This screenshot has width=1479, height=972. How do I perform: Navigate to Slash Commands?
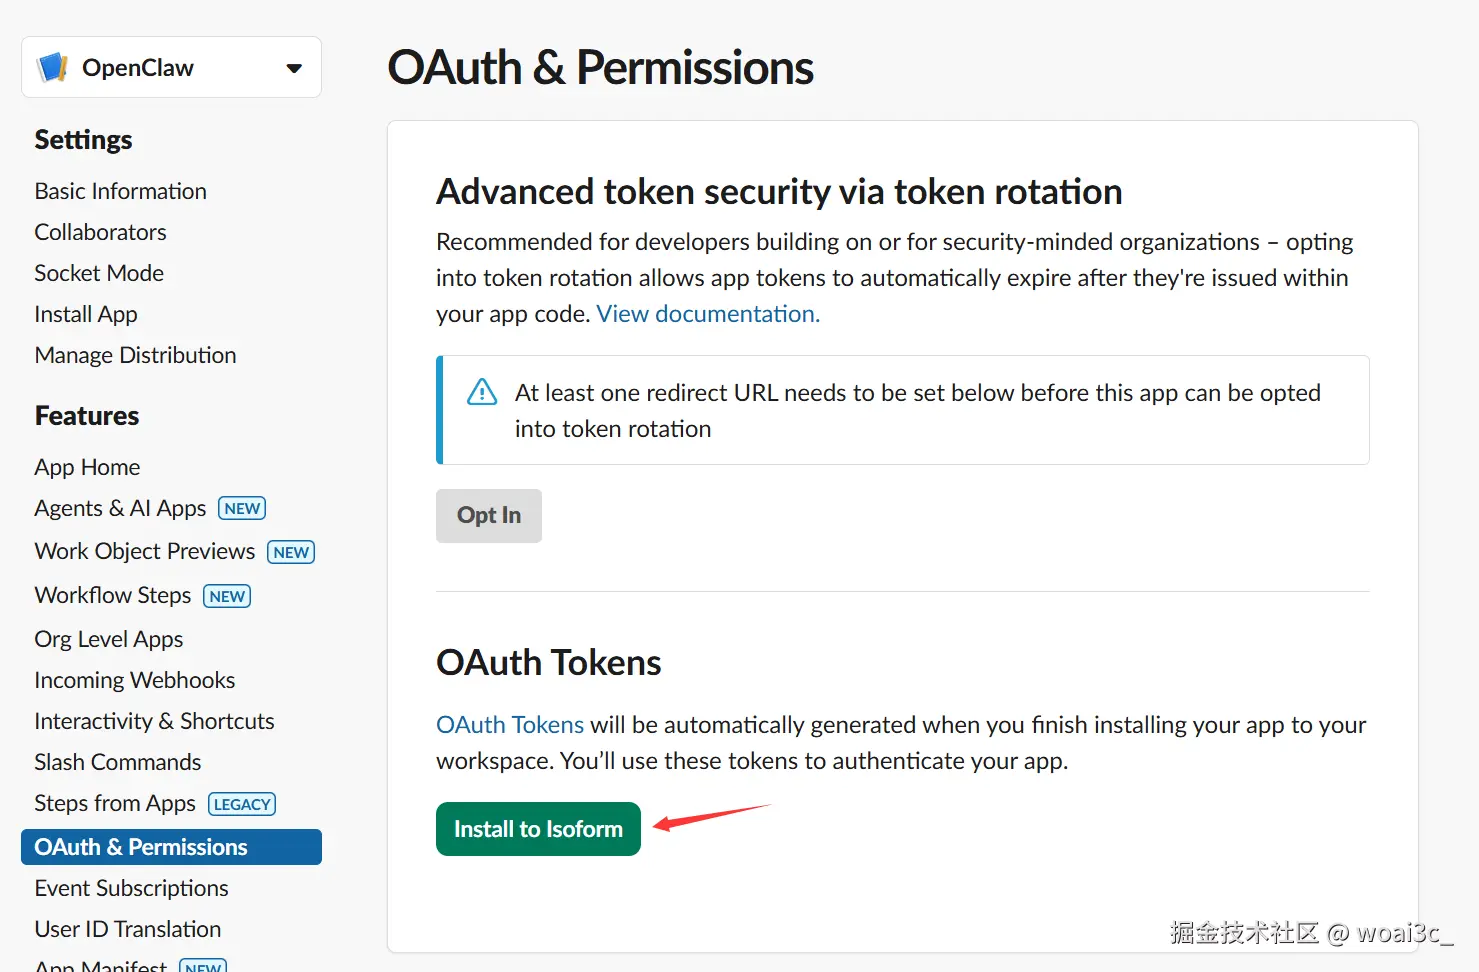point(118,762)
